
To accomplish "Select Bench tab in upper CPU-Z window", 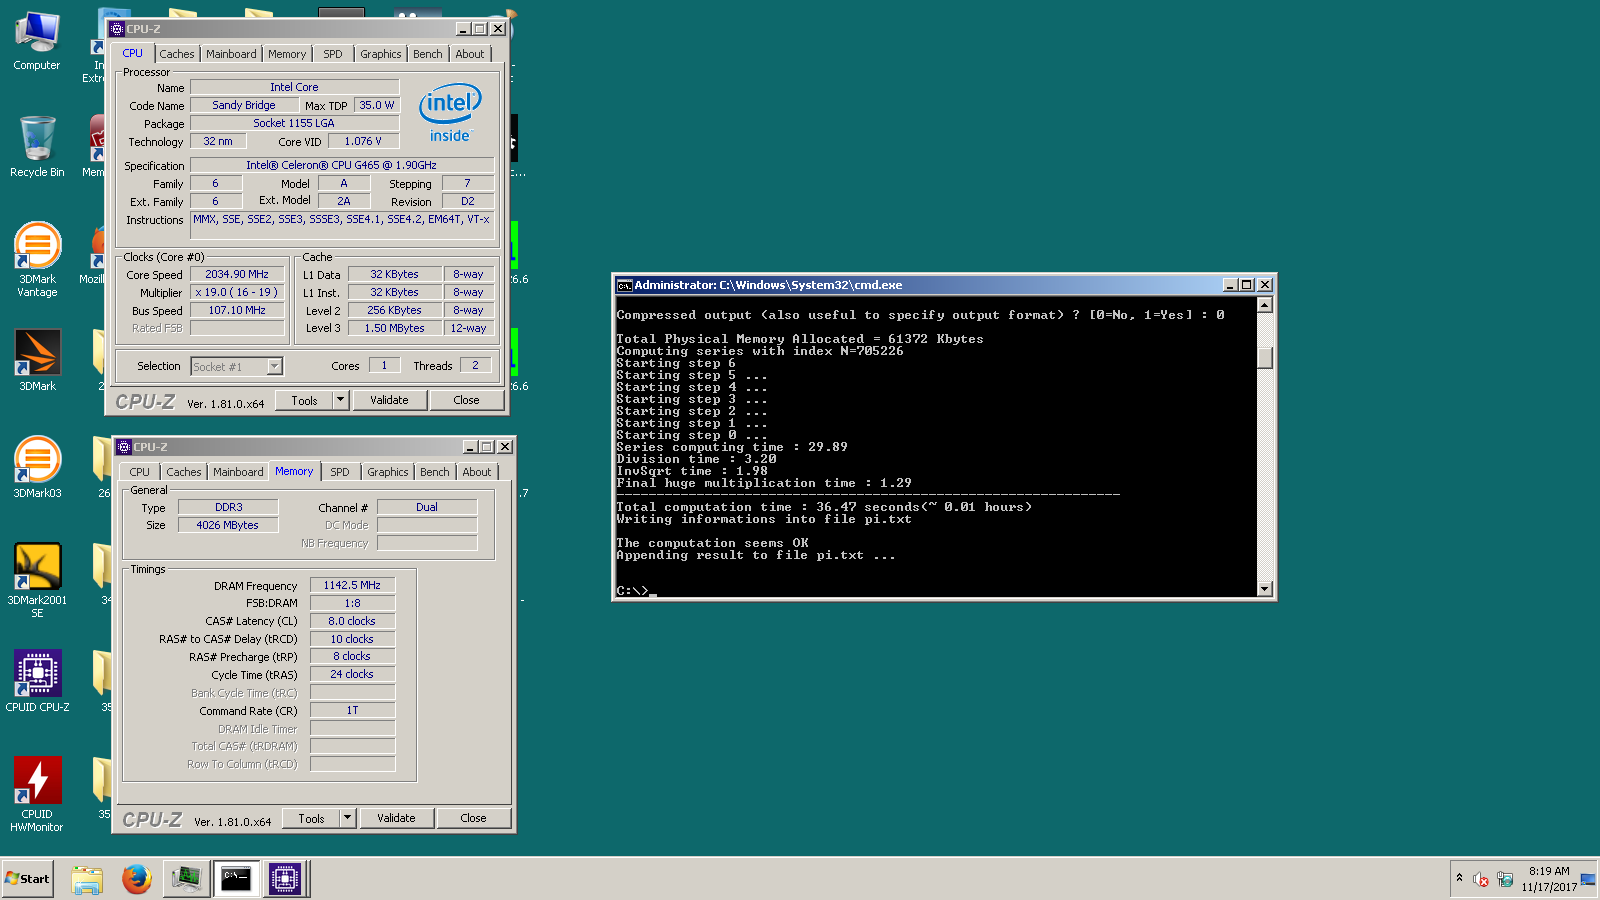I will [x=428, y=54].
